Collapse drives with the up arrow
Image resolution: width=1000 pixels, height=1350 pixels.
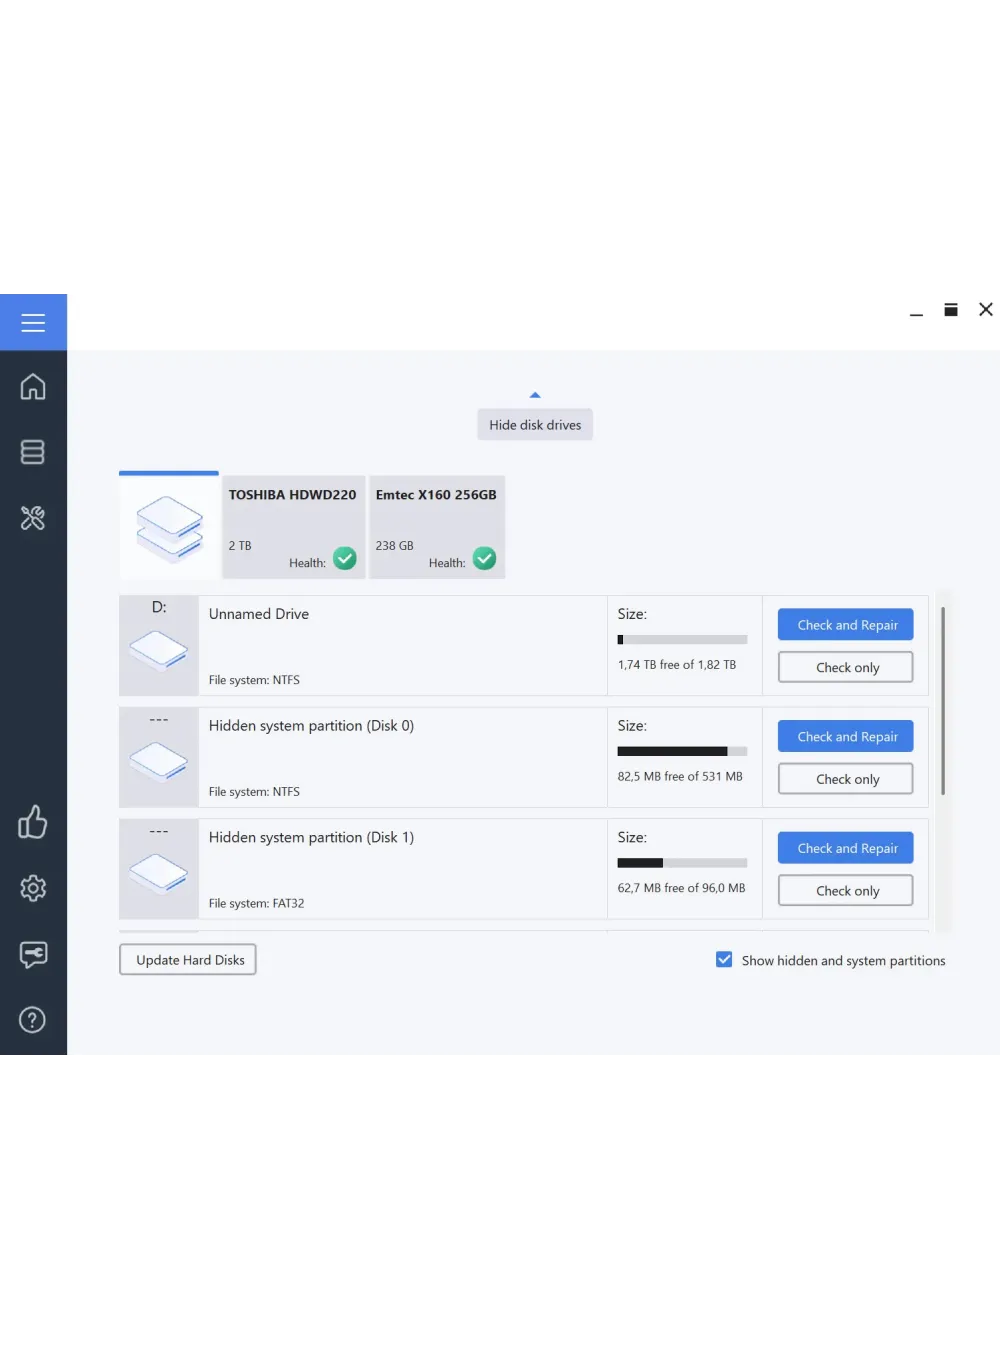(535, 395)
